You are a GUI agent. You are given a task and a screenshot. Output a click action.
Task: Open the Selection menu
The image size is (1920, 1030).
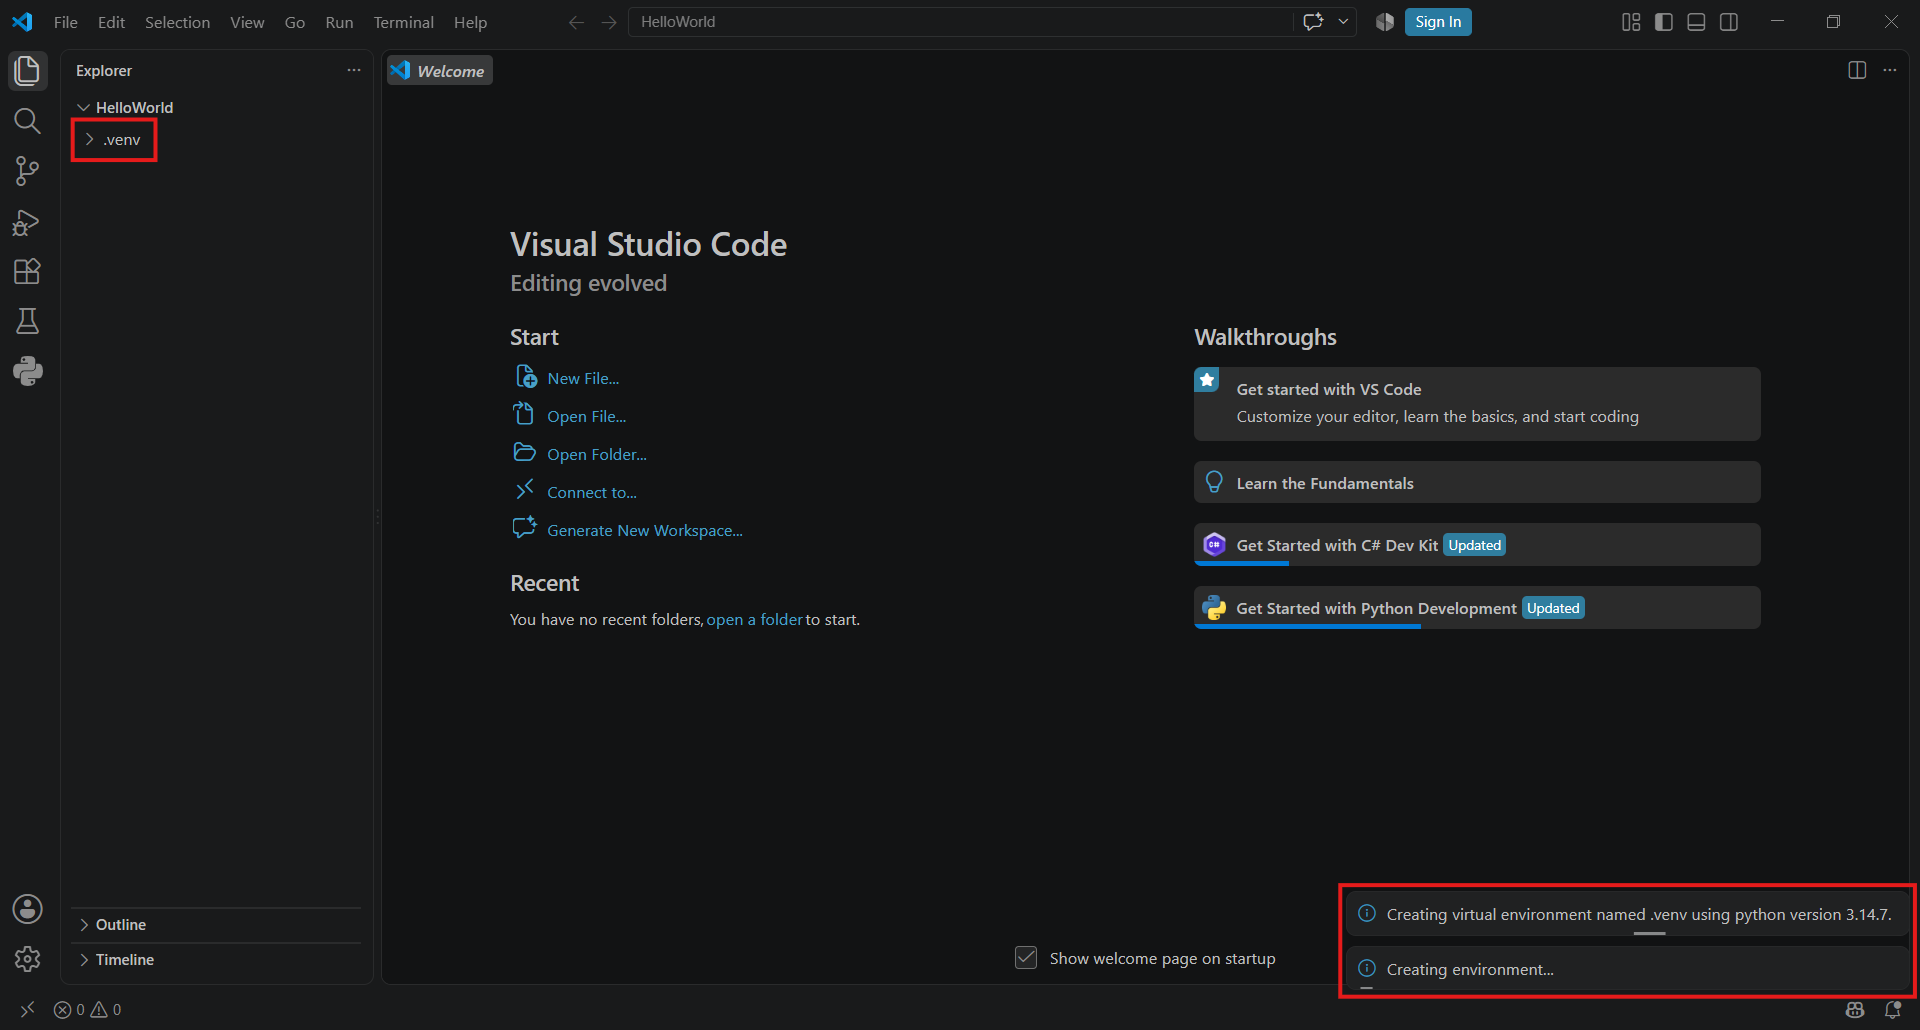[177, 22]
